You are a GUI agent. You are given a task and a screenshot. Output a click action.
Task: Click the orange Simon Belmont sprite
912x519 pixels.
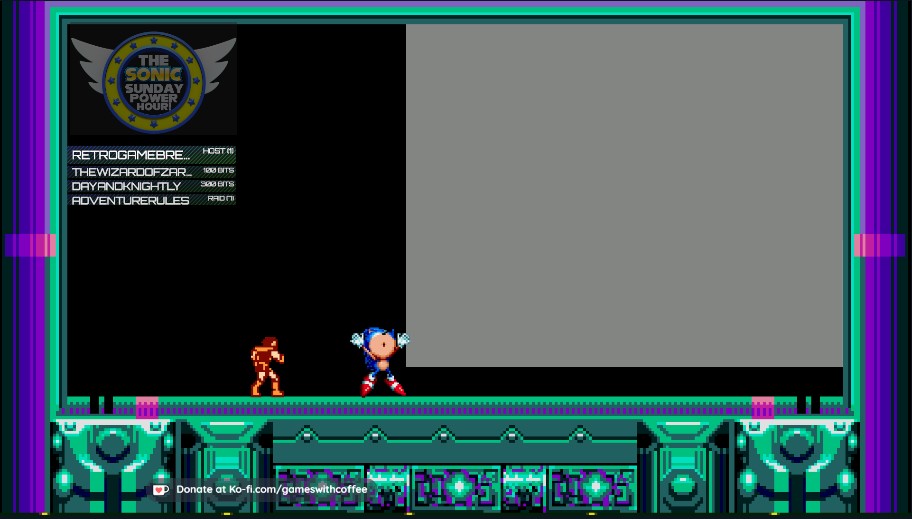tap(267, 366)
